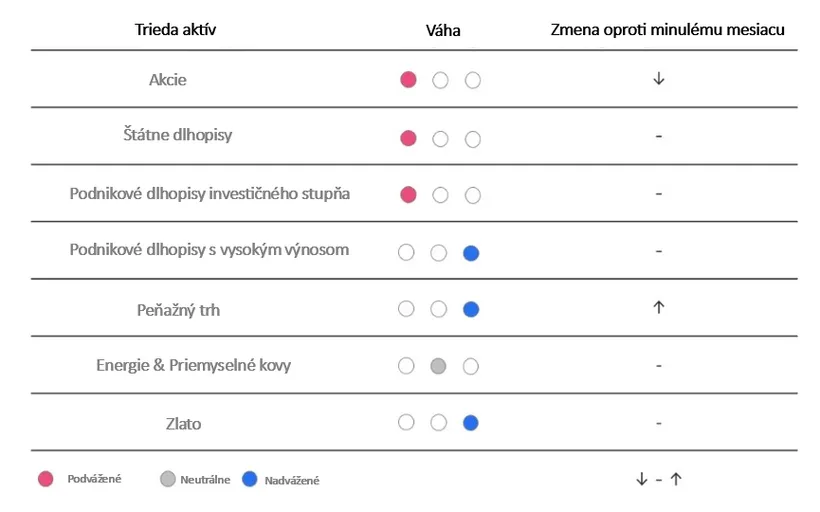Click the pink Podvážené legend dot

click(x=45, y=479)
